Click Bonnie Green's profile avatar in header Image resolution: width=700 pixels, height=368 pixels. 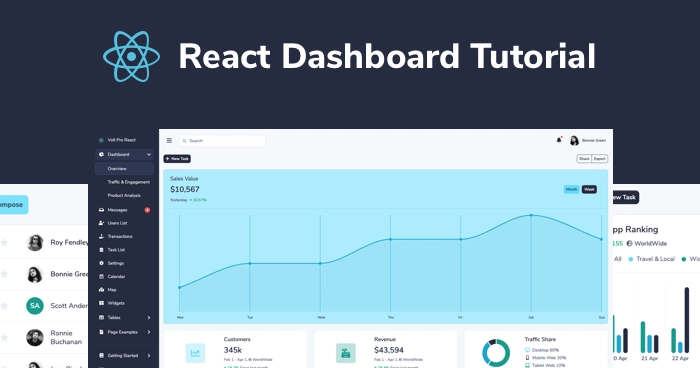(574, 141)
